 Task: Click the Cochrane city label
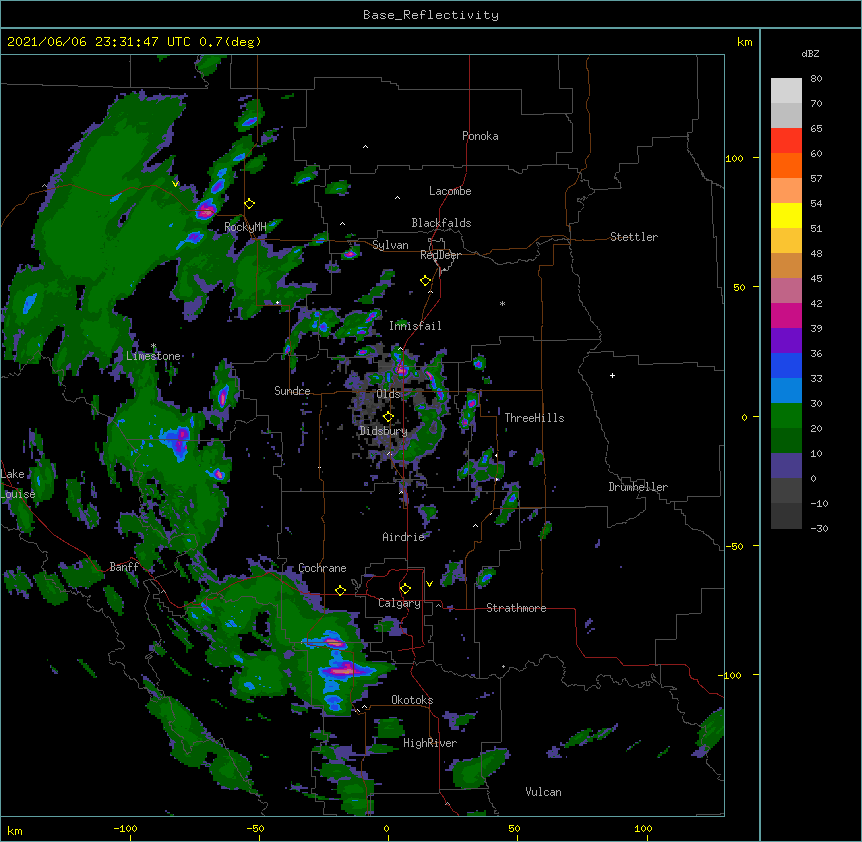[322, 568]
